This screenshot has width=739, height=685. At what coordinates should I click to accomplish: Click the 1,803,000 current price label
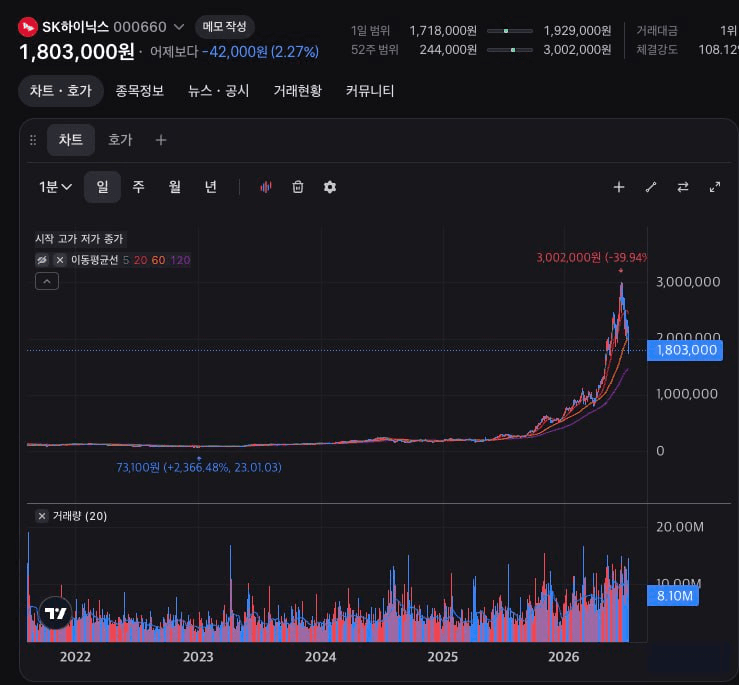tap(685, 350)
